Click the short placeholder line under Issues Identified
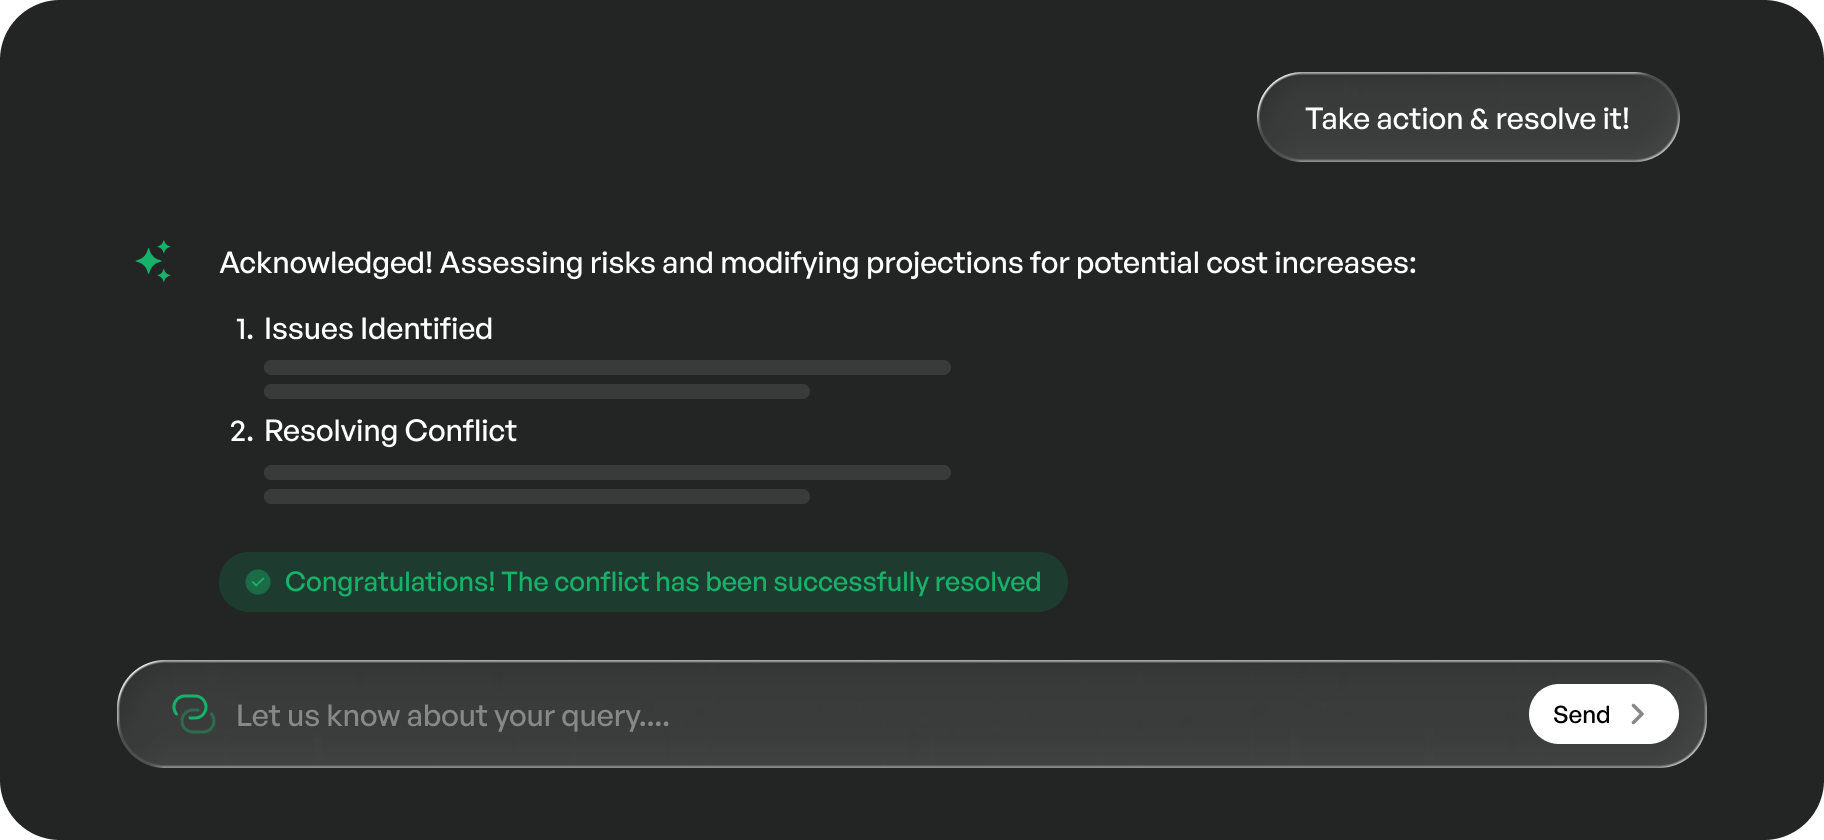The height and width of the screenshot is (840, 1824). 536,392
